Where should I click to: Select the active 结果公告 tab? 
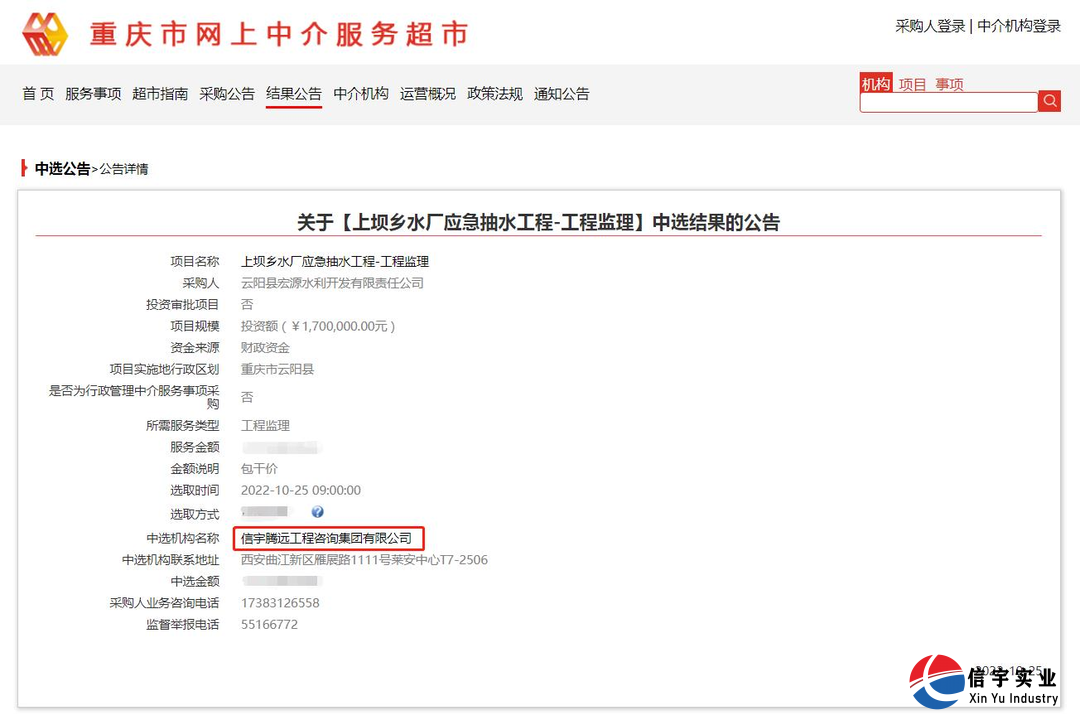pos(293,93)
